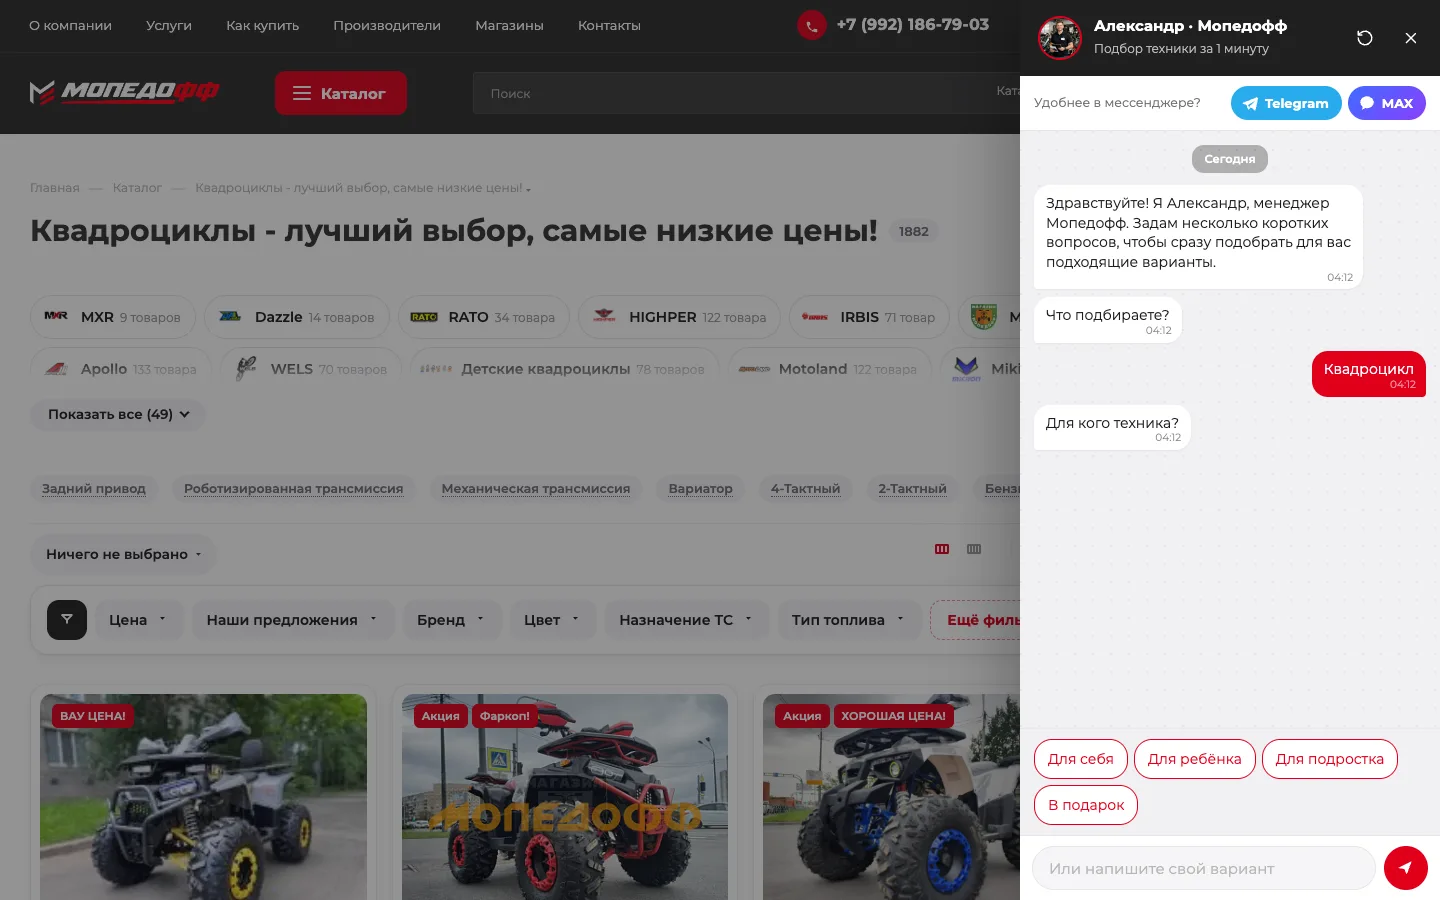The height and width of the screenshot is (900, 1440).
Task: Select the Motoland brand chip
Action: tap(829, 369)
